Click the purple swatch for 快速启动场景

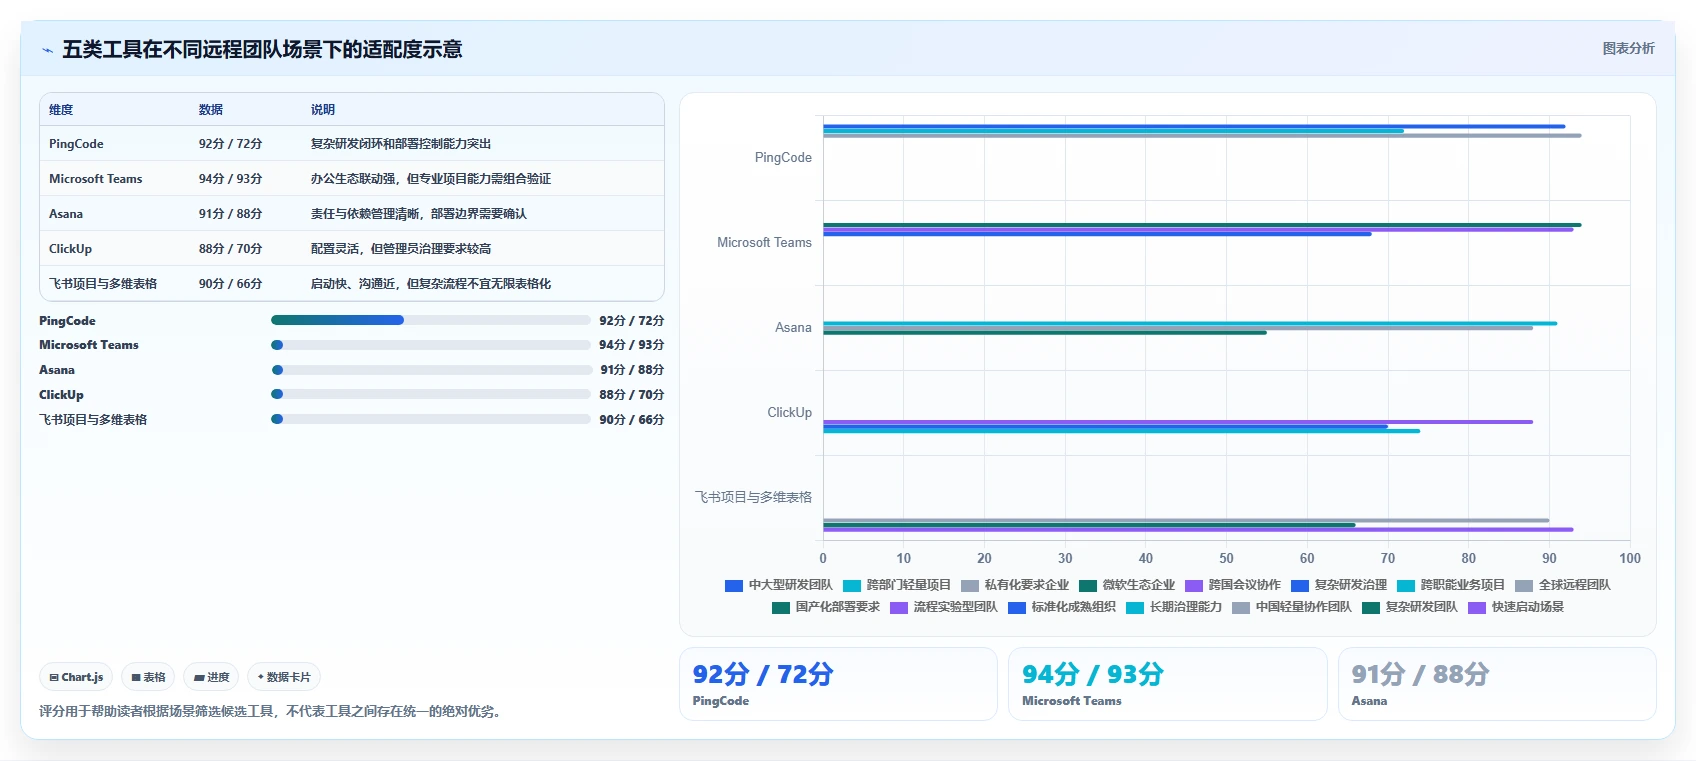click(1477, 607)
